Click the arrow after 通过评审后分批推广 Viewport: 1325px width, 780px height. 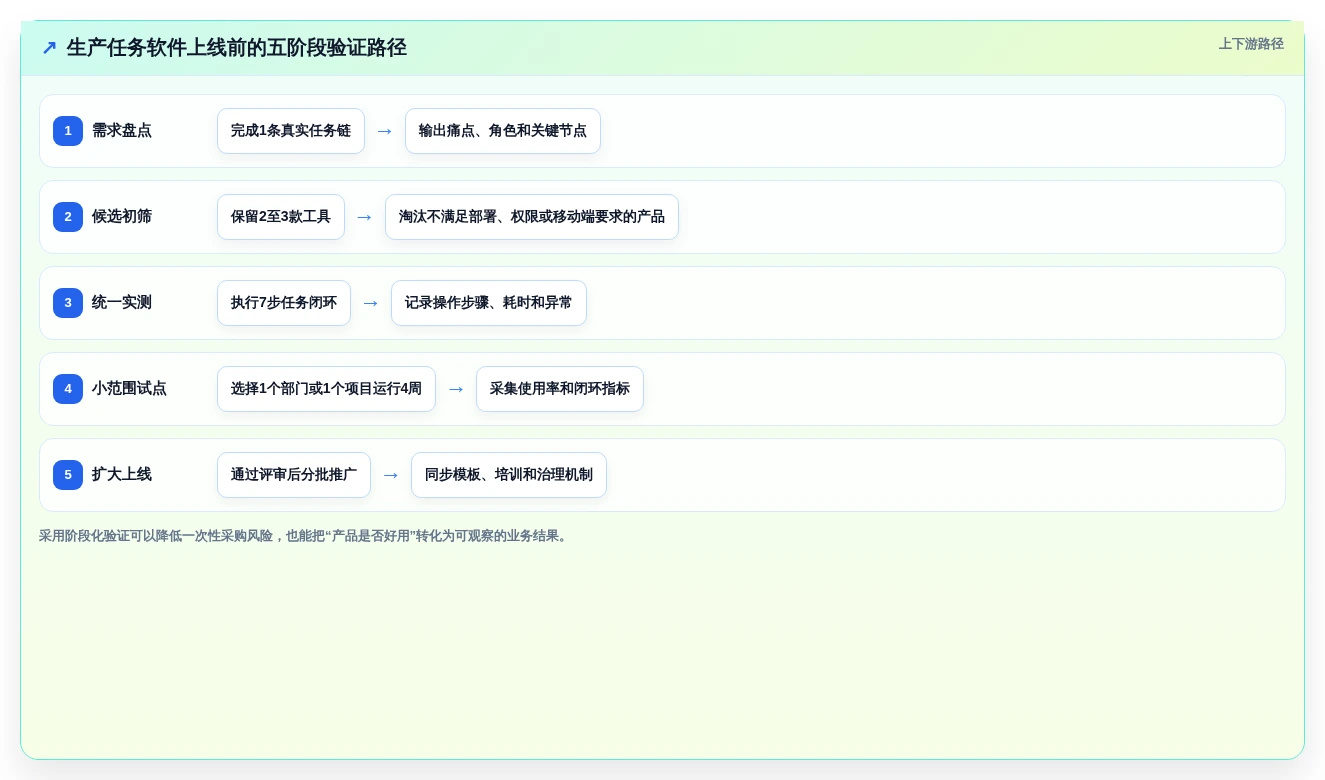tap(391, 475)
